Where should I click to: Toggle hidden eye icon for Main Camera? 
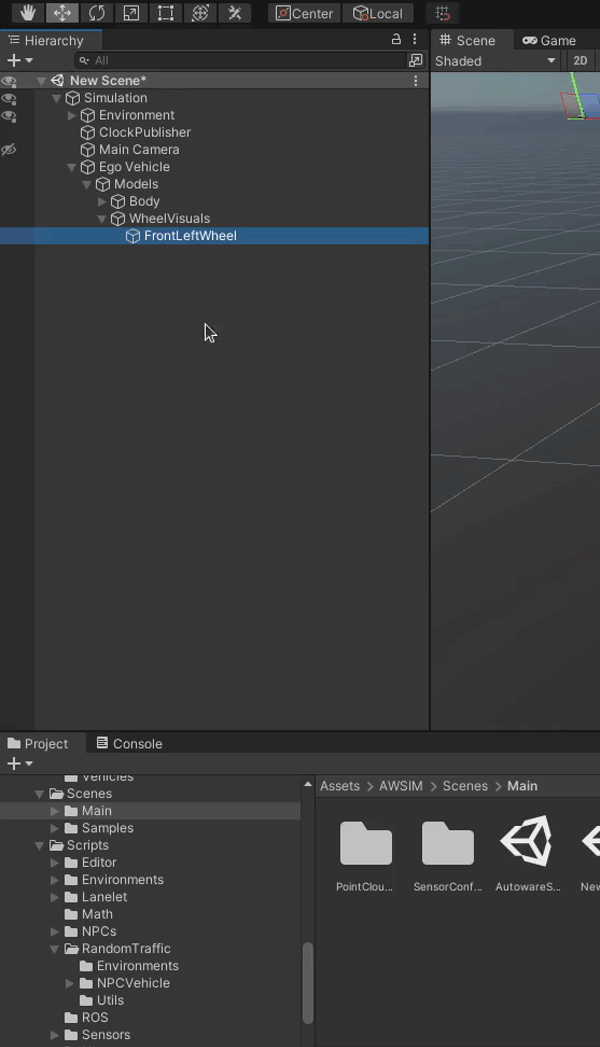click(9, 150)
